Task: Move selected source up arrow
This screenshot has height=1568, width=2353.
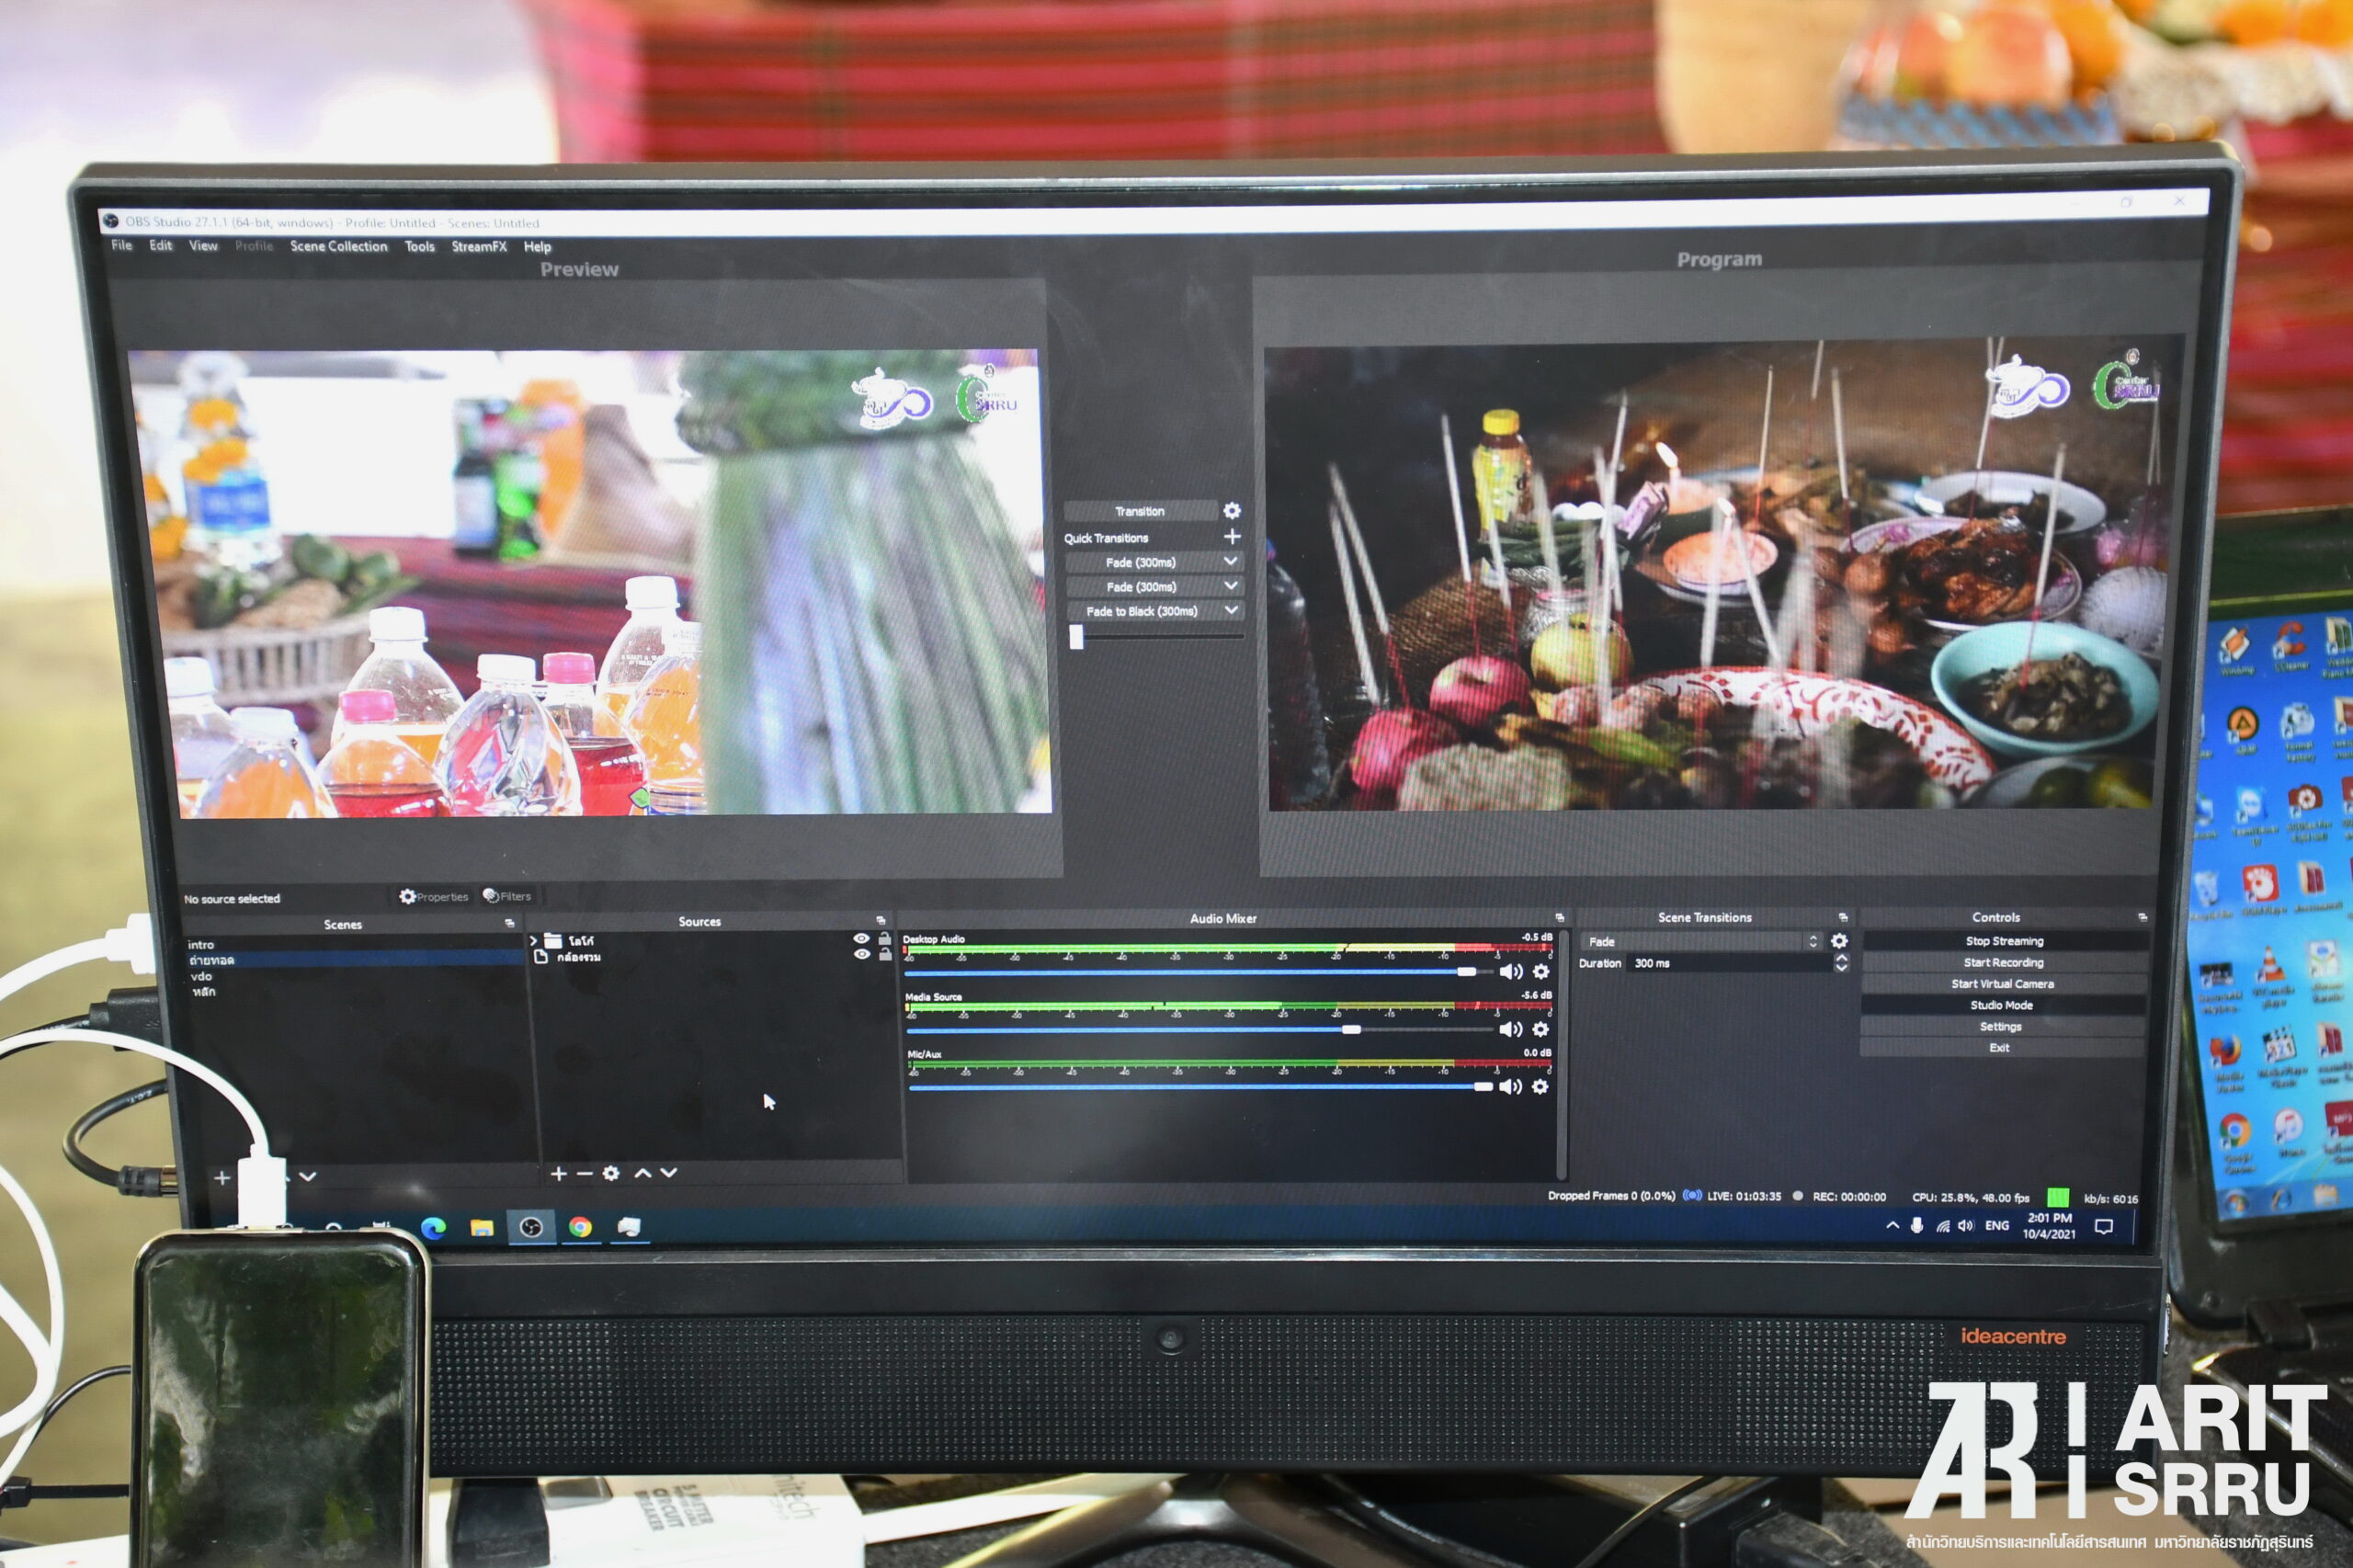Action: (x=642, y=1174)
